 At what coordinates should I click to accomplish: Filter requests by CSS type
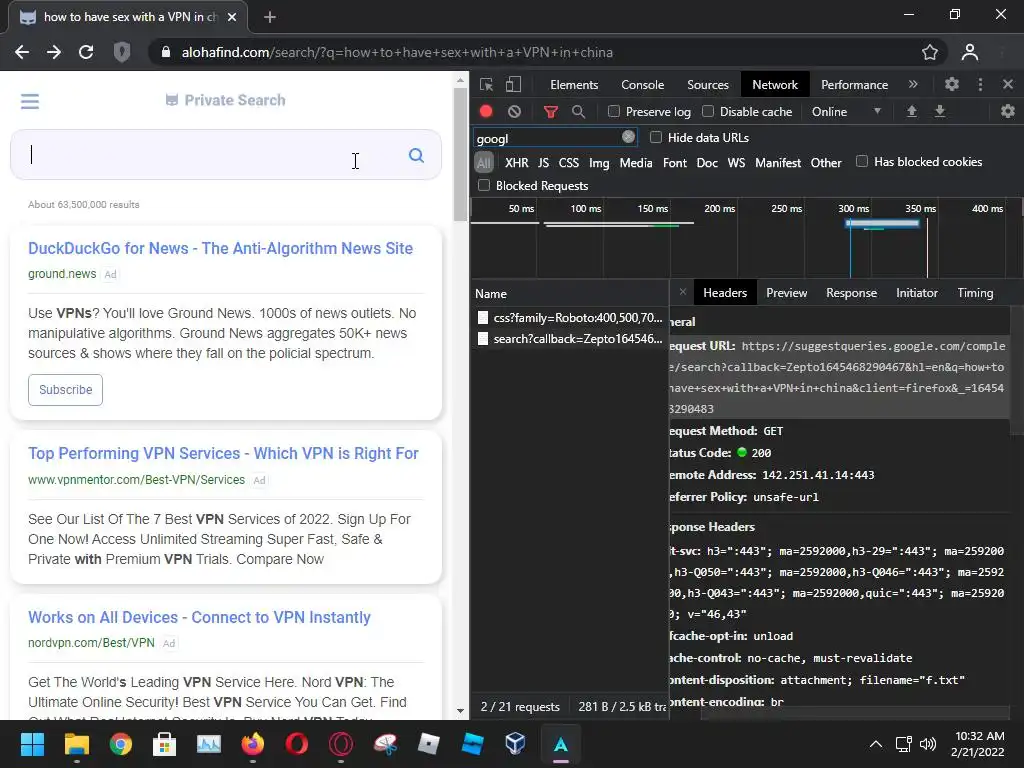[569, 163]
